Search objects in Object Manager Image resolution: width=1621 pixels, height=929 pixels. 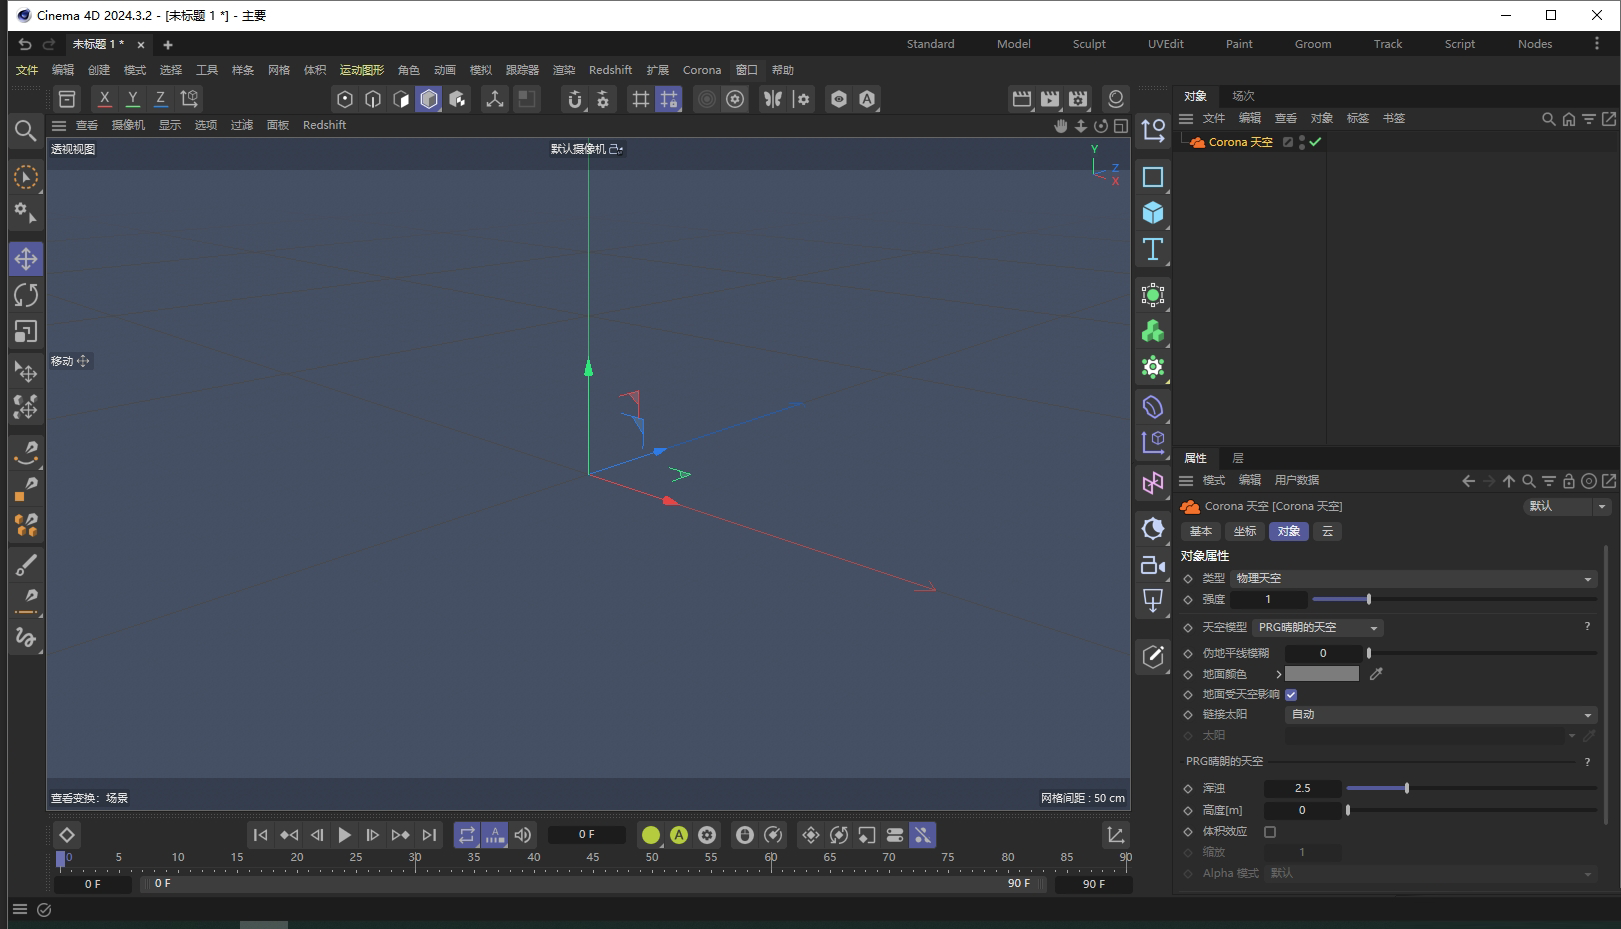coord(1548,119)
